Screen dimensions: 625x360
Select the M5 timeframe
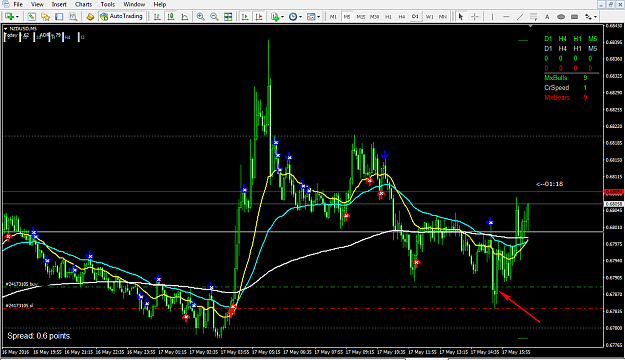347,17
